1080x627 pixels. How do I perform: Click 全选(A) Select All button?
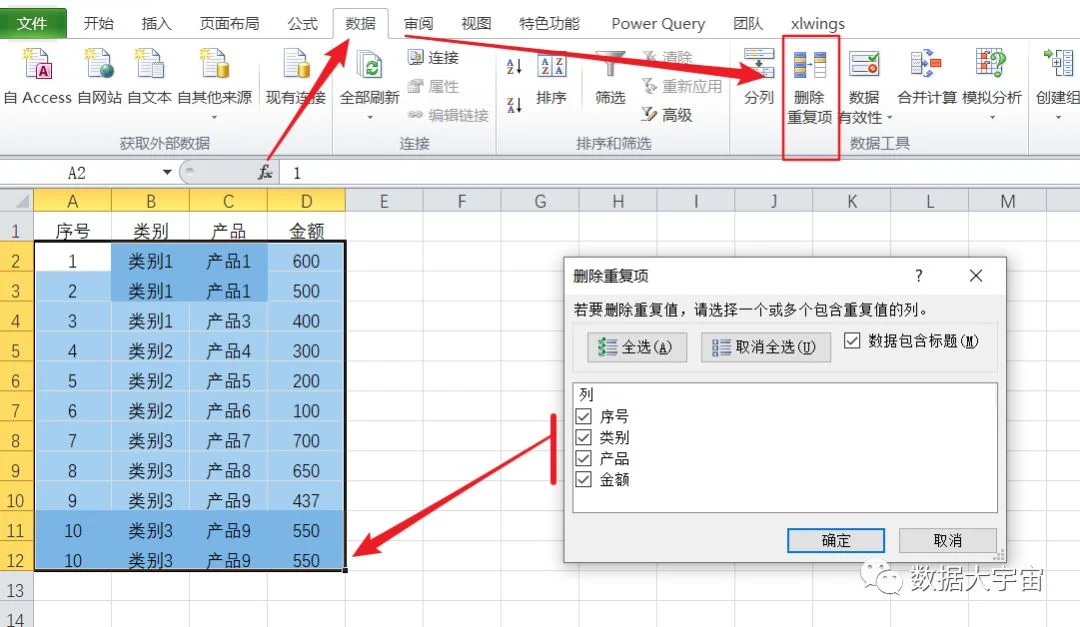point(637,347)
